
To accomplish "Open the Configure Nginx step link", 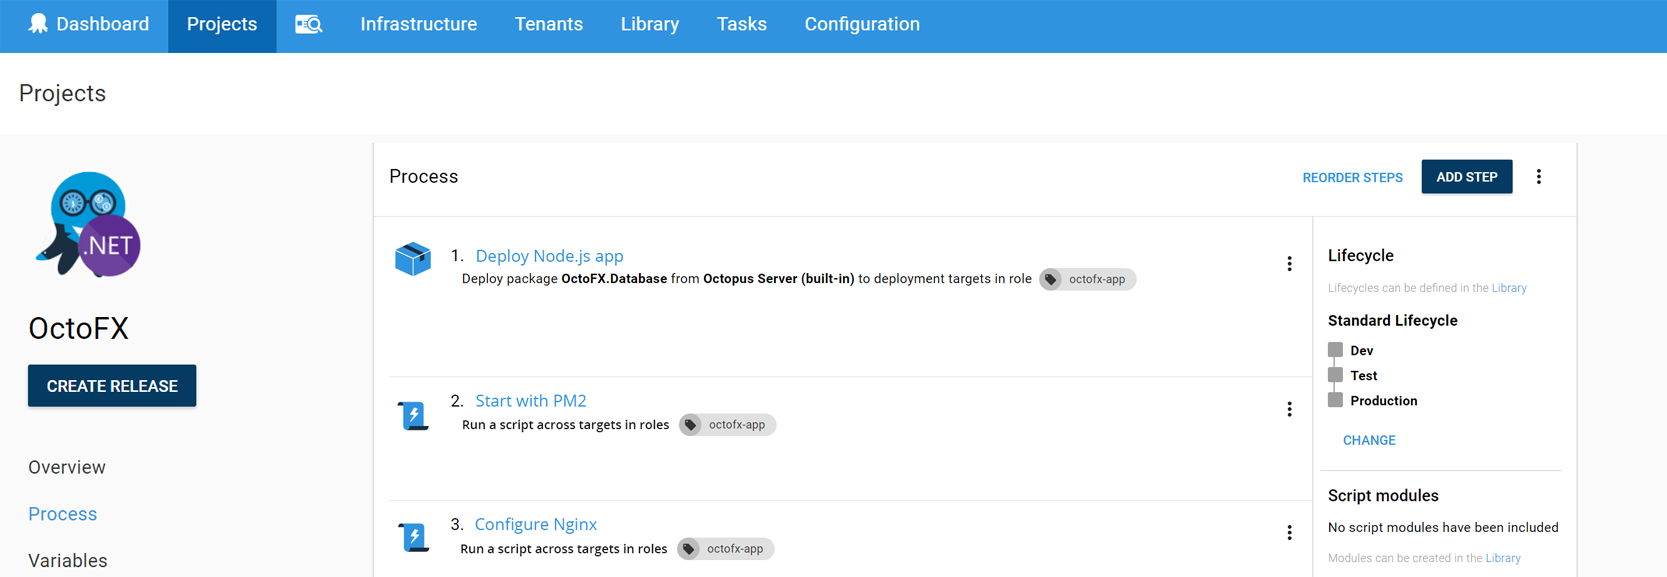I will (535, 525).
